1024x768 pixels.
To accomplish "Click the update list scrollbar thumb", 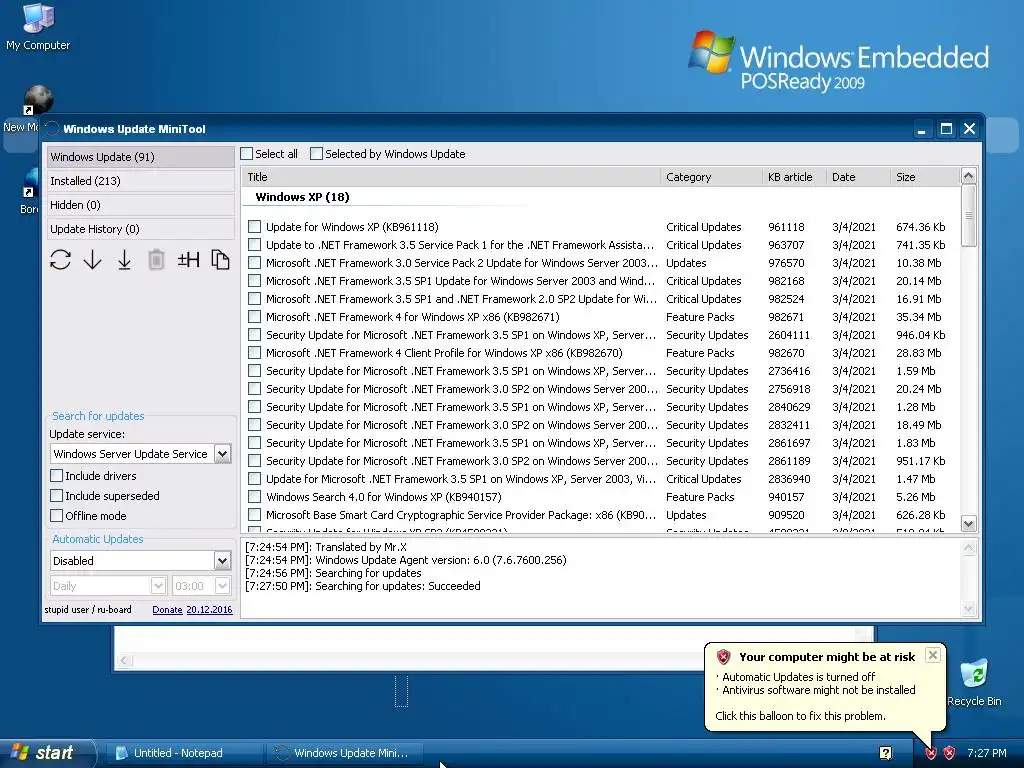I will coord(968,216).
